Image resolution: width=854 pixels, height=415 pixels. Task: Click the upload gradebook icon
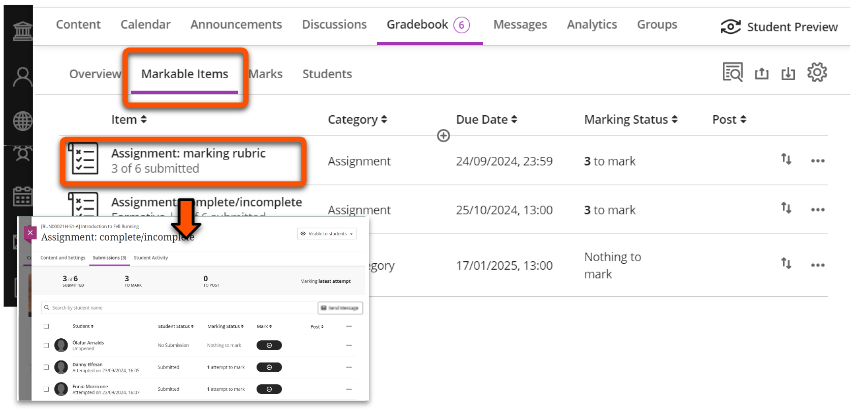[762, 73]
